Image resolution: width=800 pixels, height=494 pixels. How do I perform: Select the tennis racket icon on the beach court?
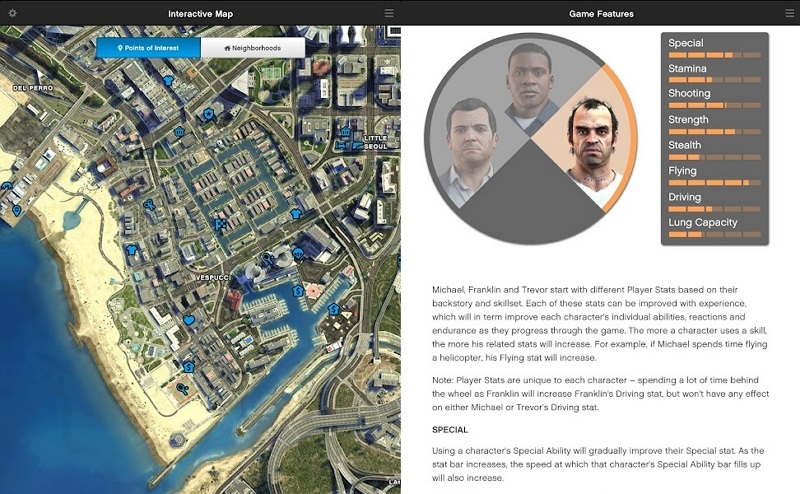(x=182, y=389)
